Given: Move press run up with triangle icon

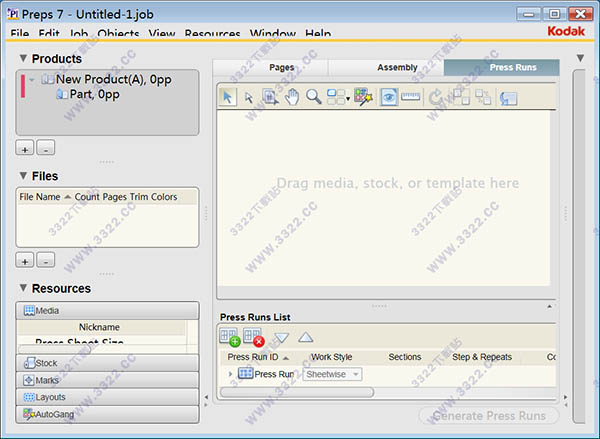Looking at the screenshot, I should (305, 338).
